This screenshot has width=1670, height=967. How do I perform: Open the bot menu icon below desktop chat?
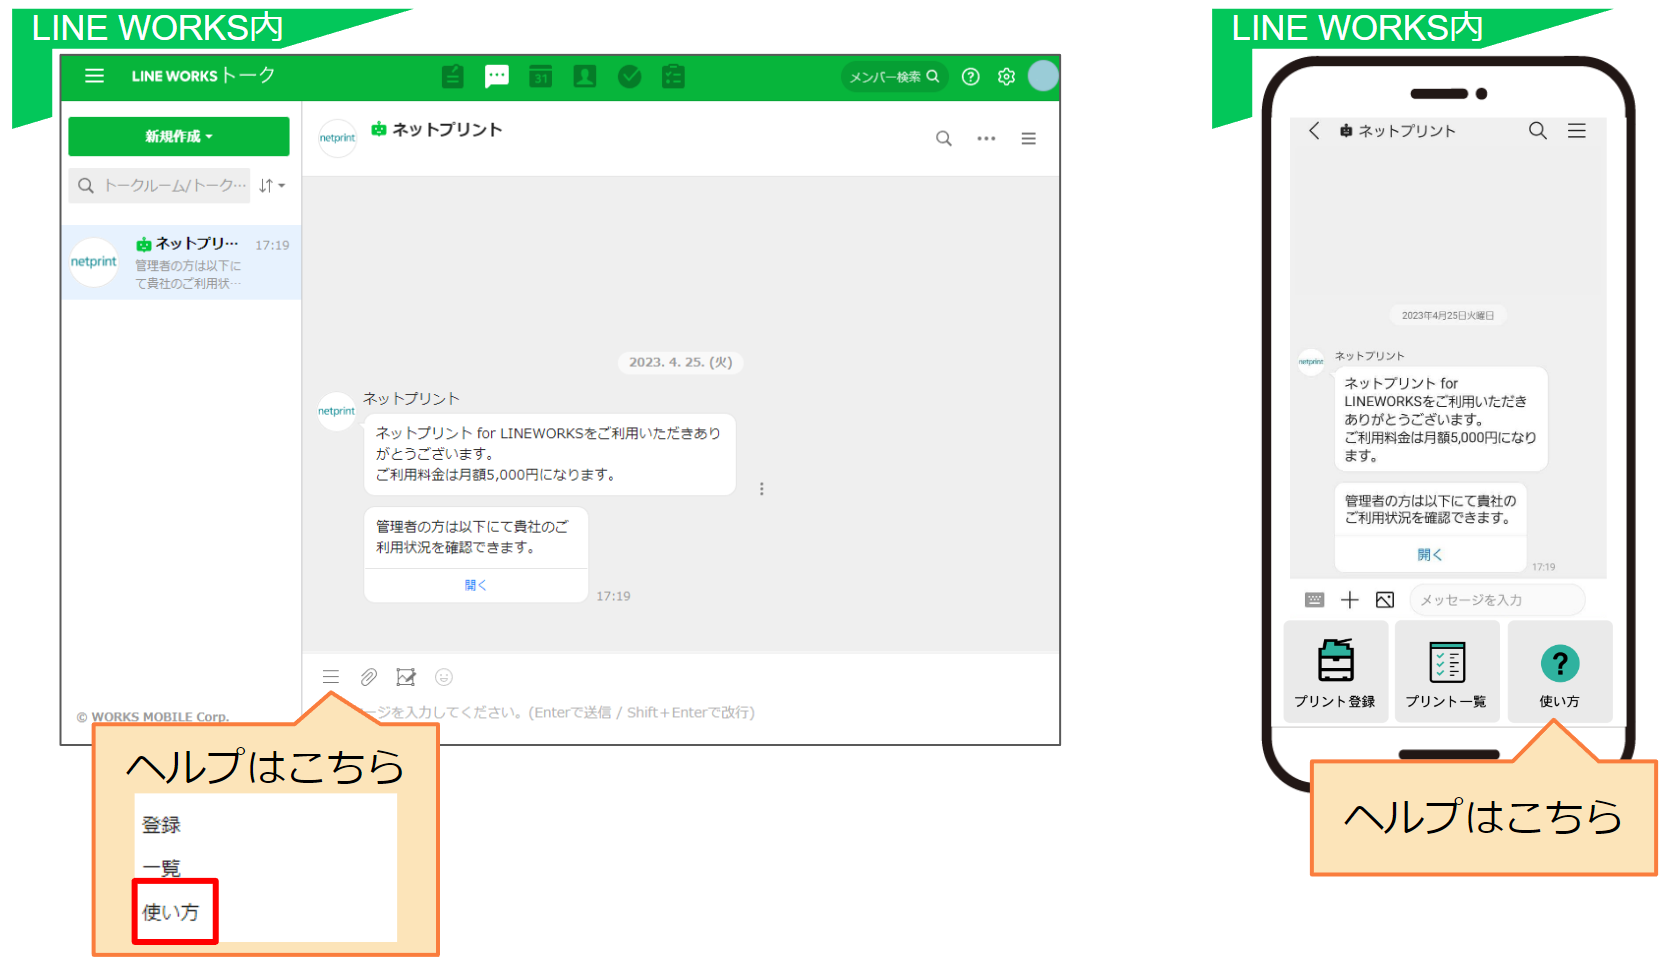331,677
